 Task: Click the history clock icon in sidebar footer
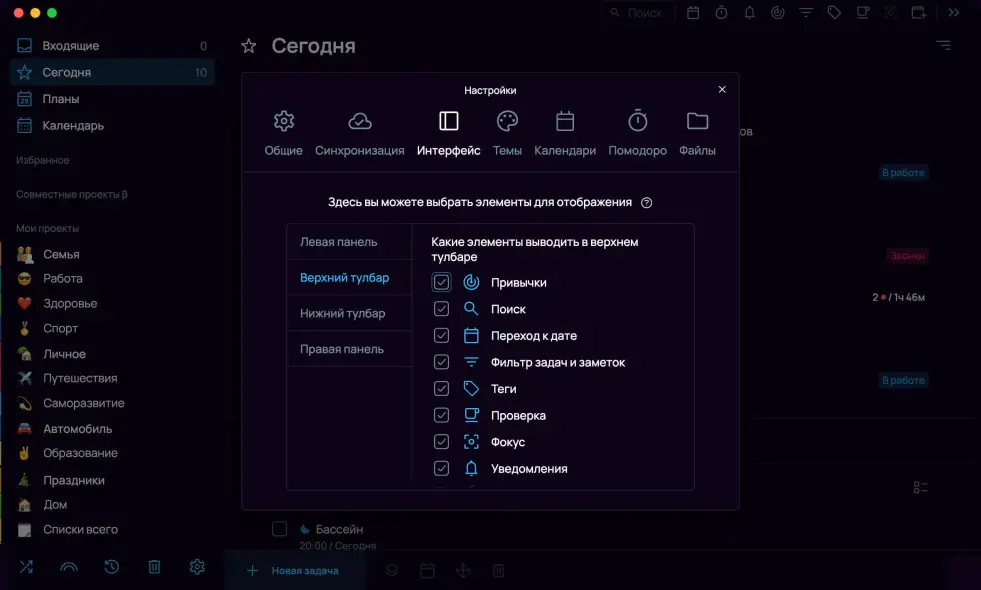[112, 567]
